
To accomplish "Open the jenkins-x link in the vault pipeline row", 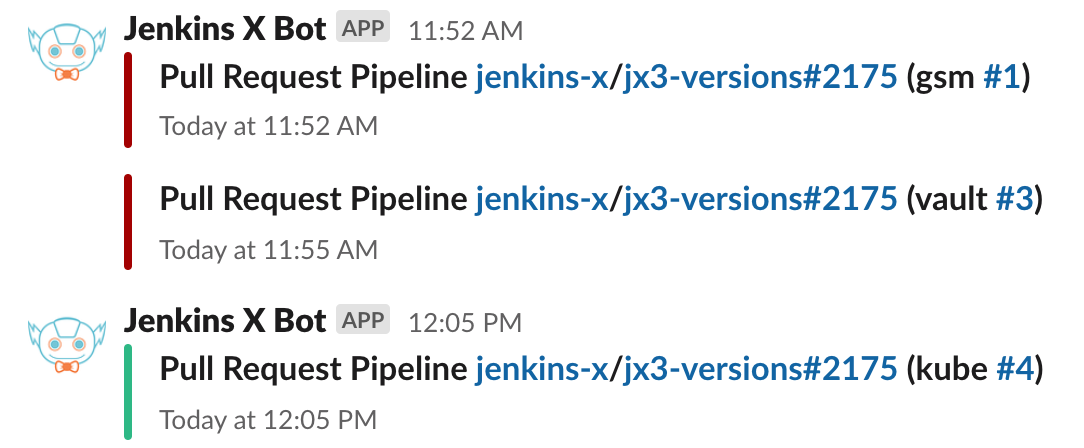I will 541,199.
